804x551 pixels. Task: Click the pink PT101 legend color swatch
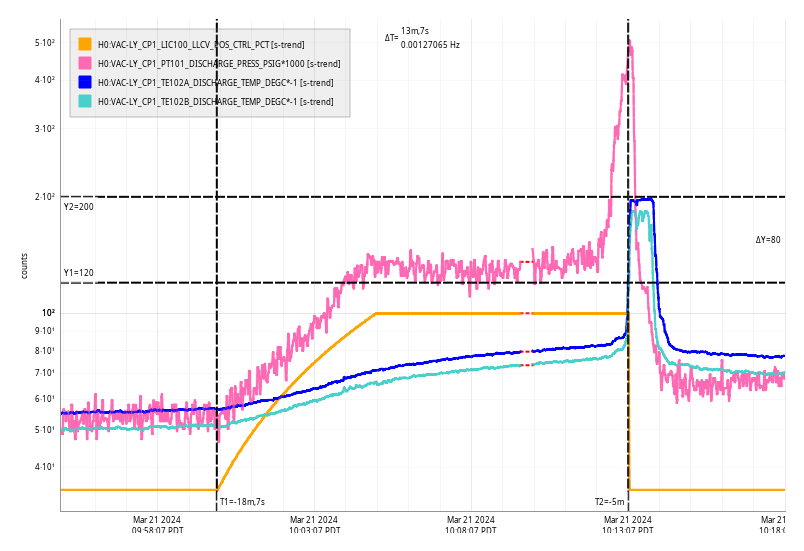(x=85, y=63)
